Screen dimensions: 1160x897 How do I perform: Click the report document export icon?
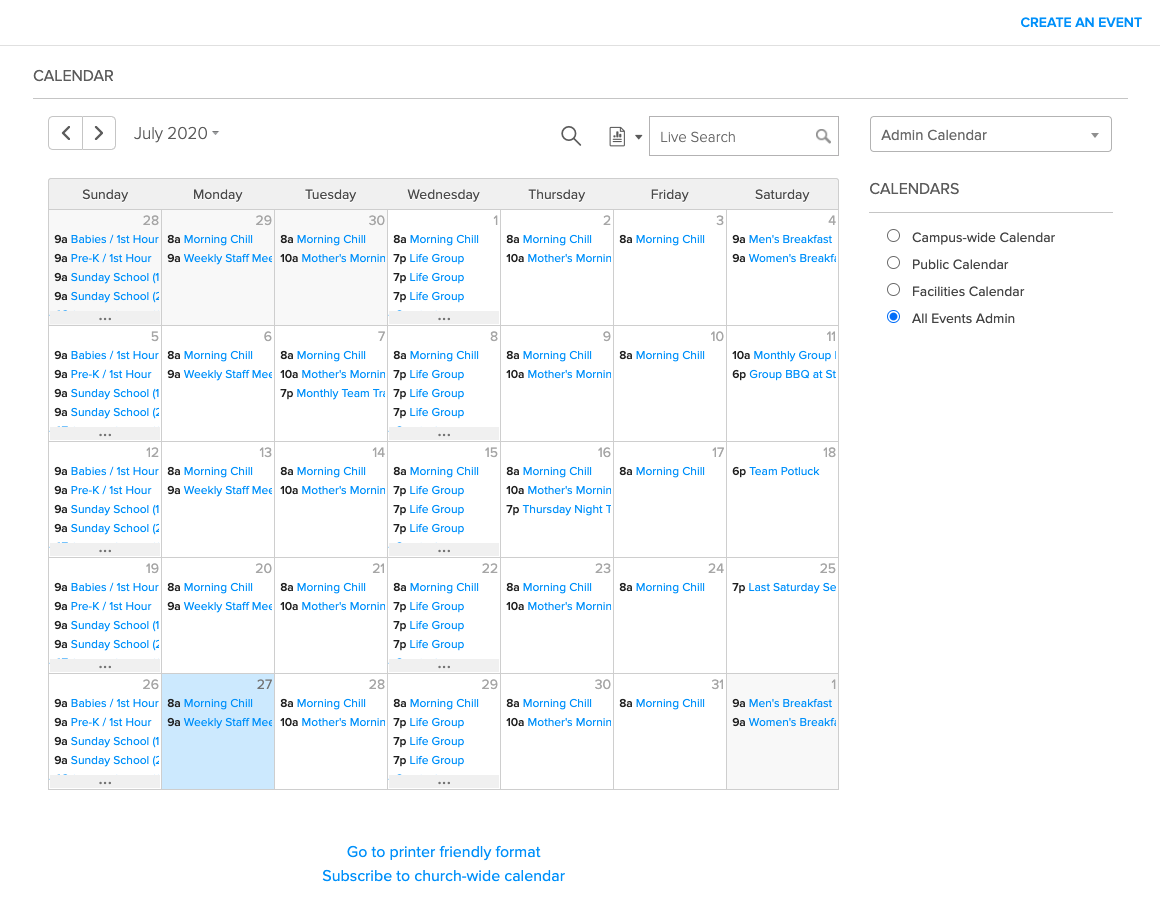[x=618, y=136]
